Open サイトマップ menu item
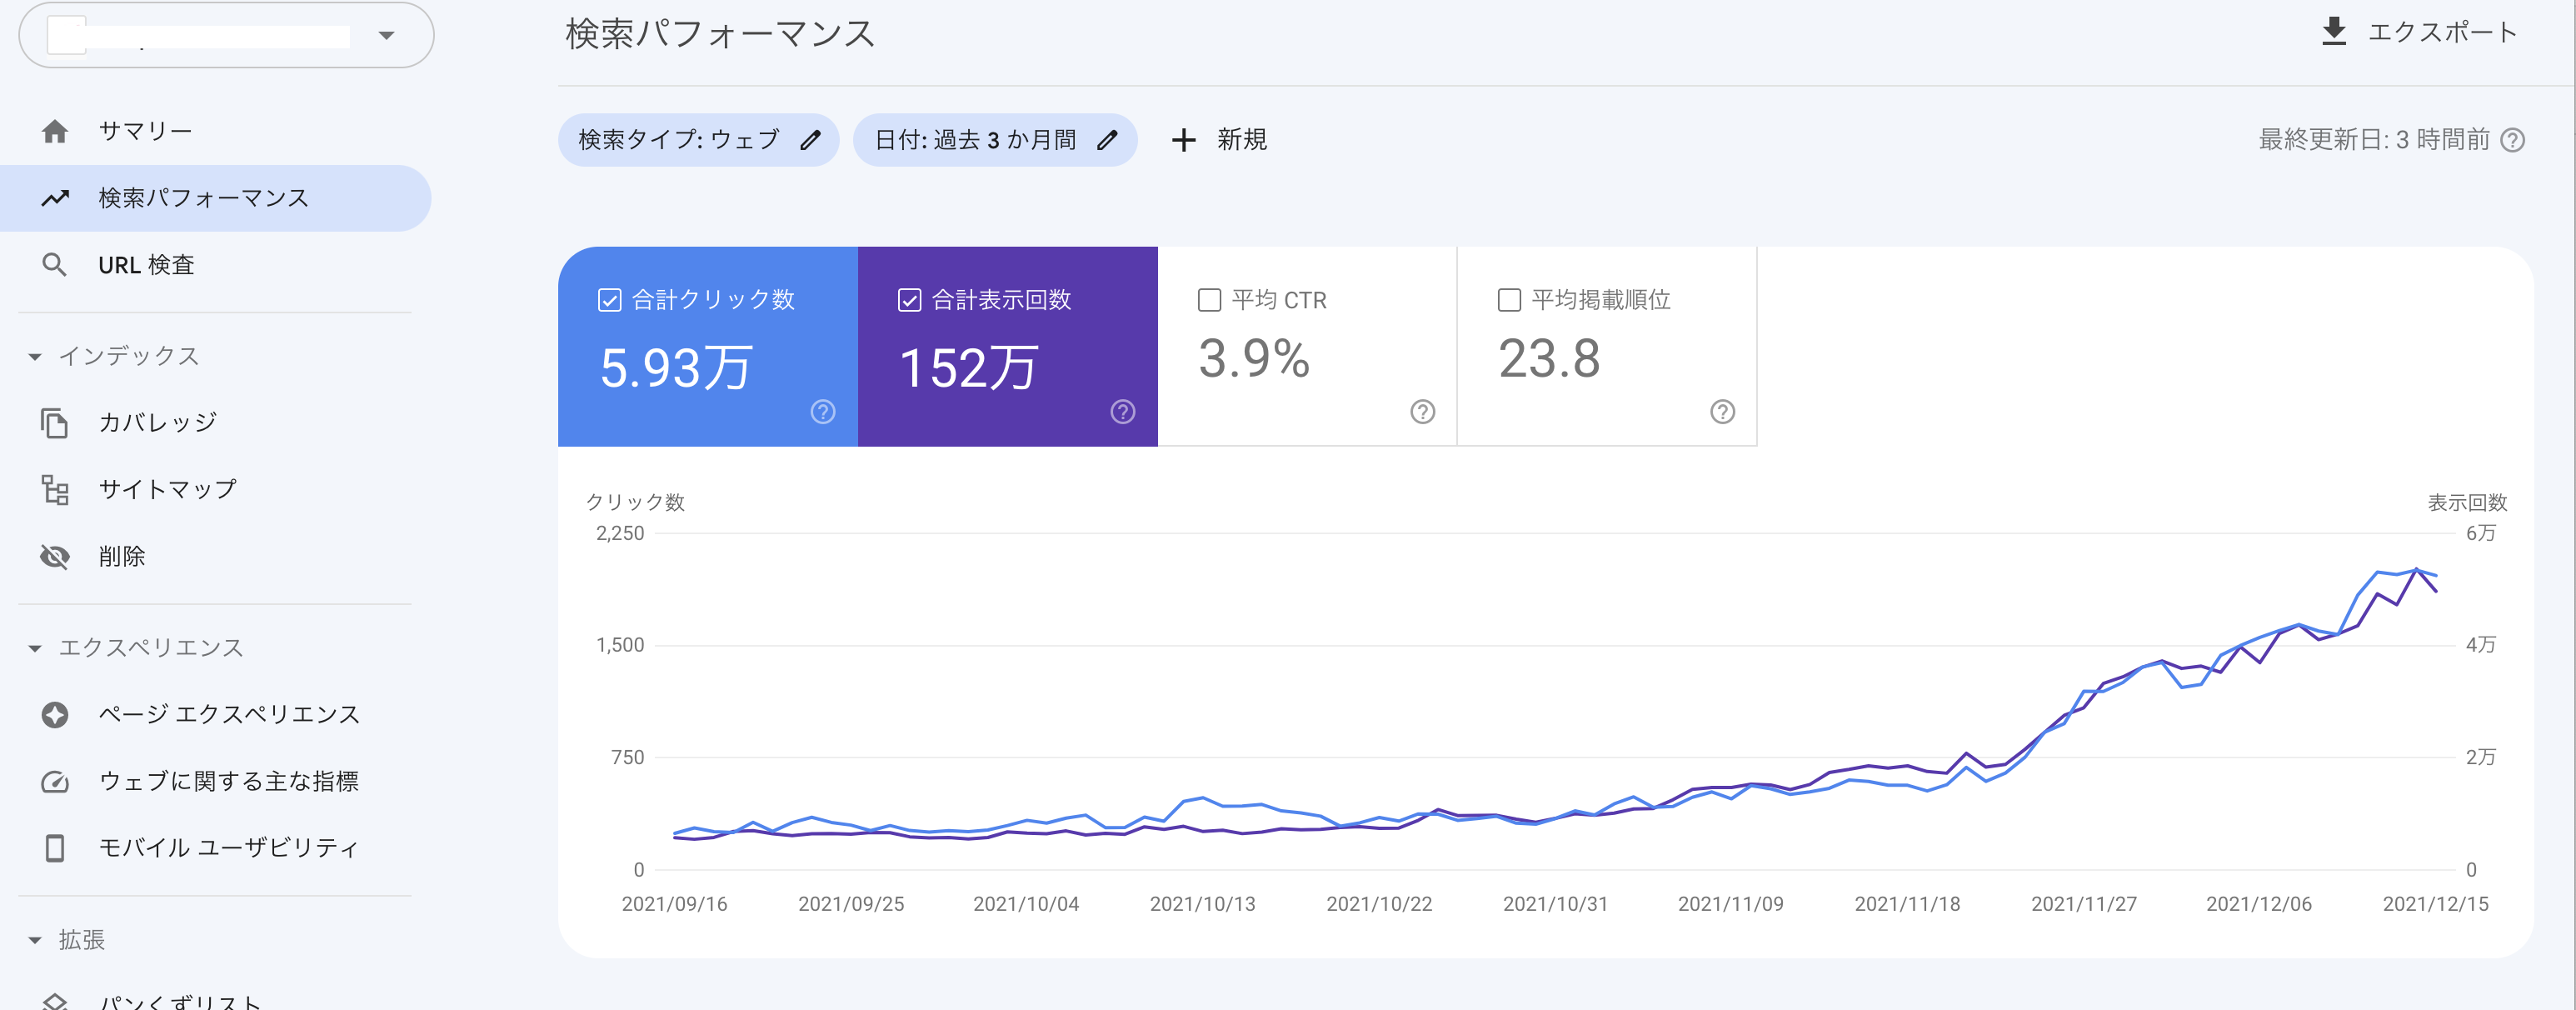The width and height of the screenshot is (2576, 1010). [167, 489]
